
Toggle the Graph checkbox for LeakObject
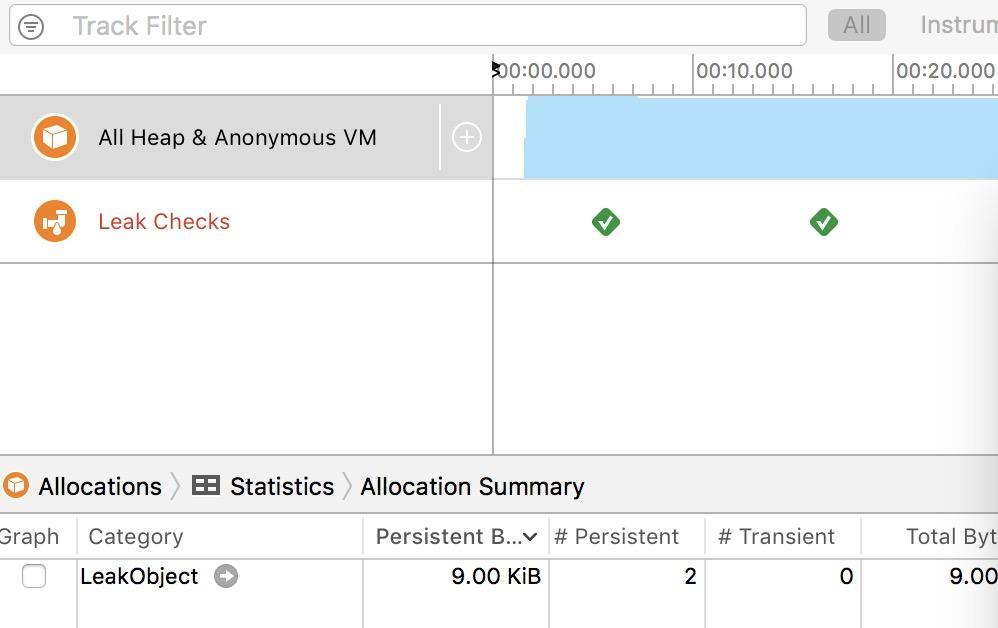(34, 576)
